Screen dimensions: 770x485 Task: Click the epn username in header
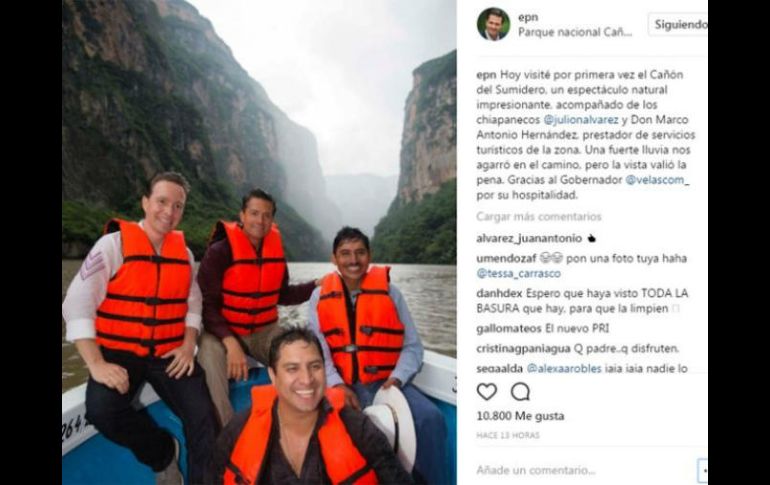point(528,17)
